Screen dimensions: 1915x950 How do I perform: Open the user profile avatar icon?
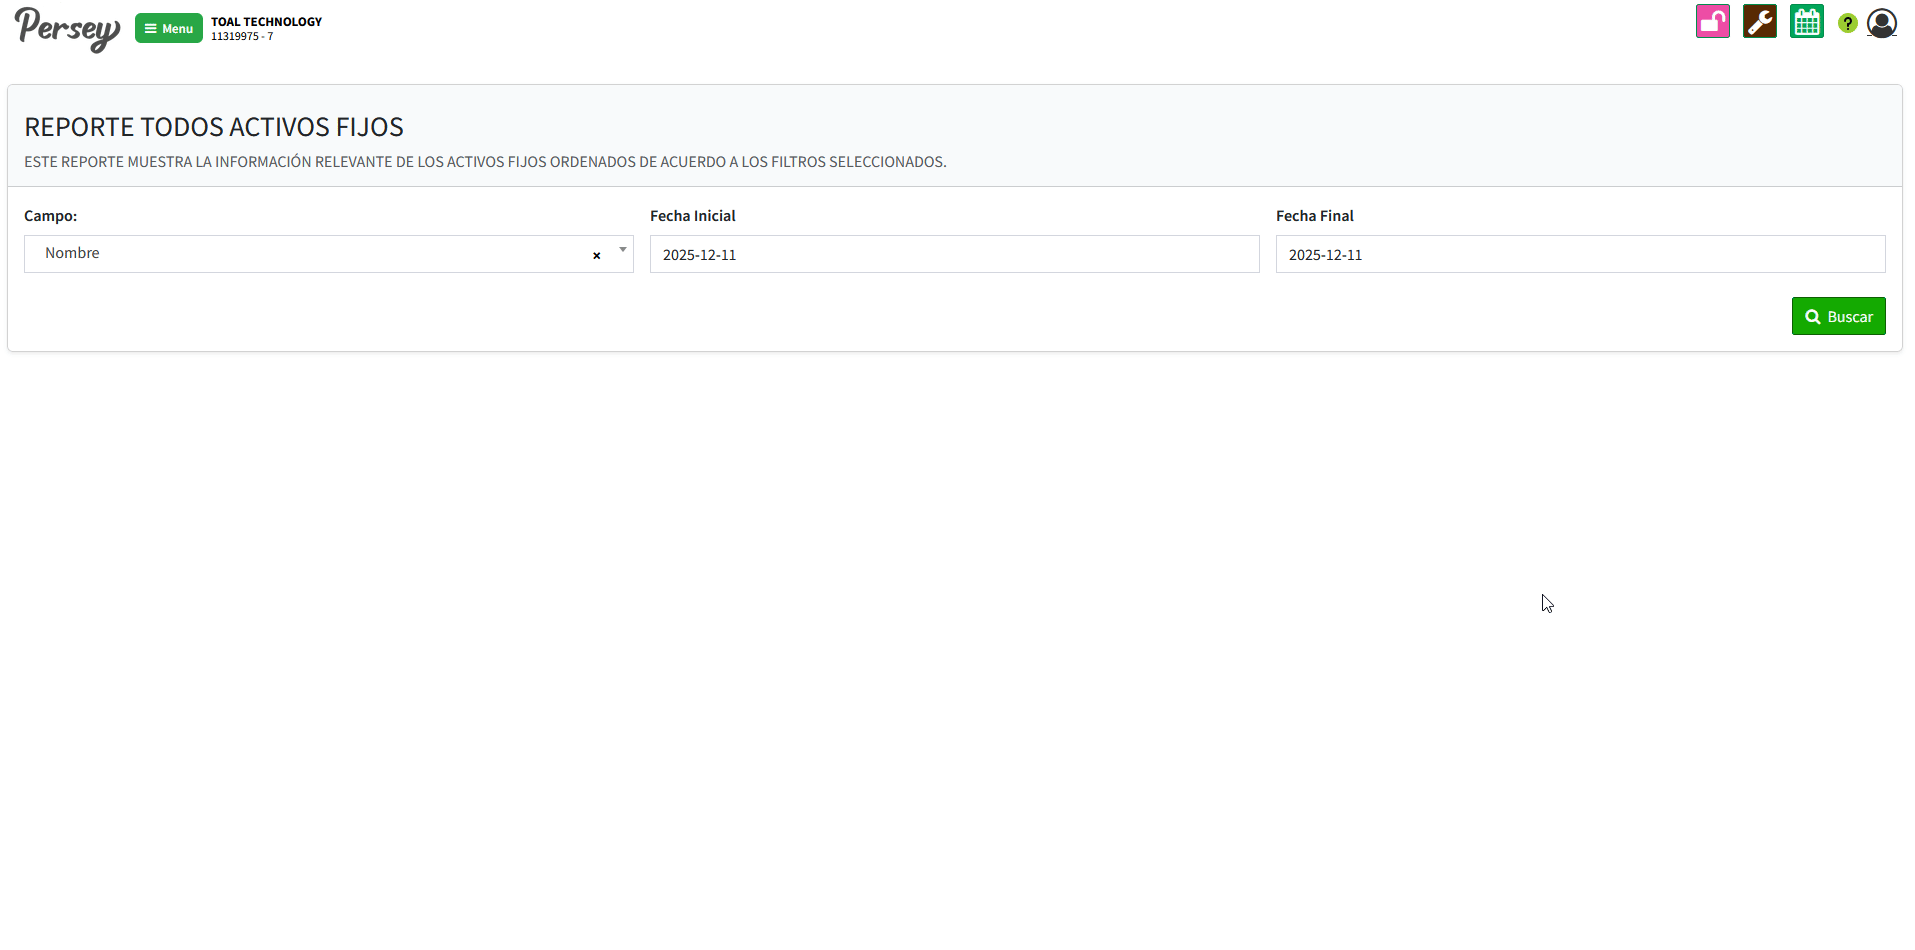pos(1881,23)
